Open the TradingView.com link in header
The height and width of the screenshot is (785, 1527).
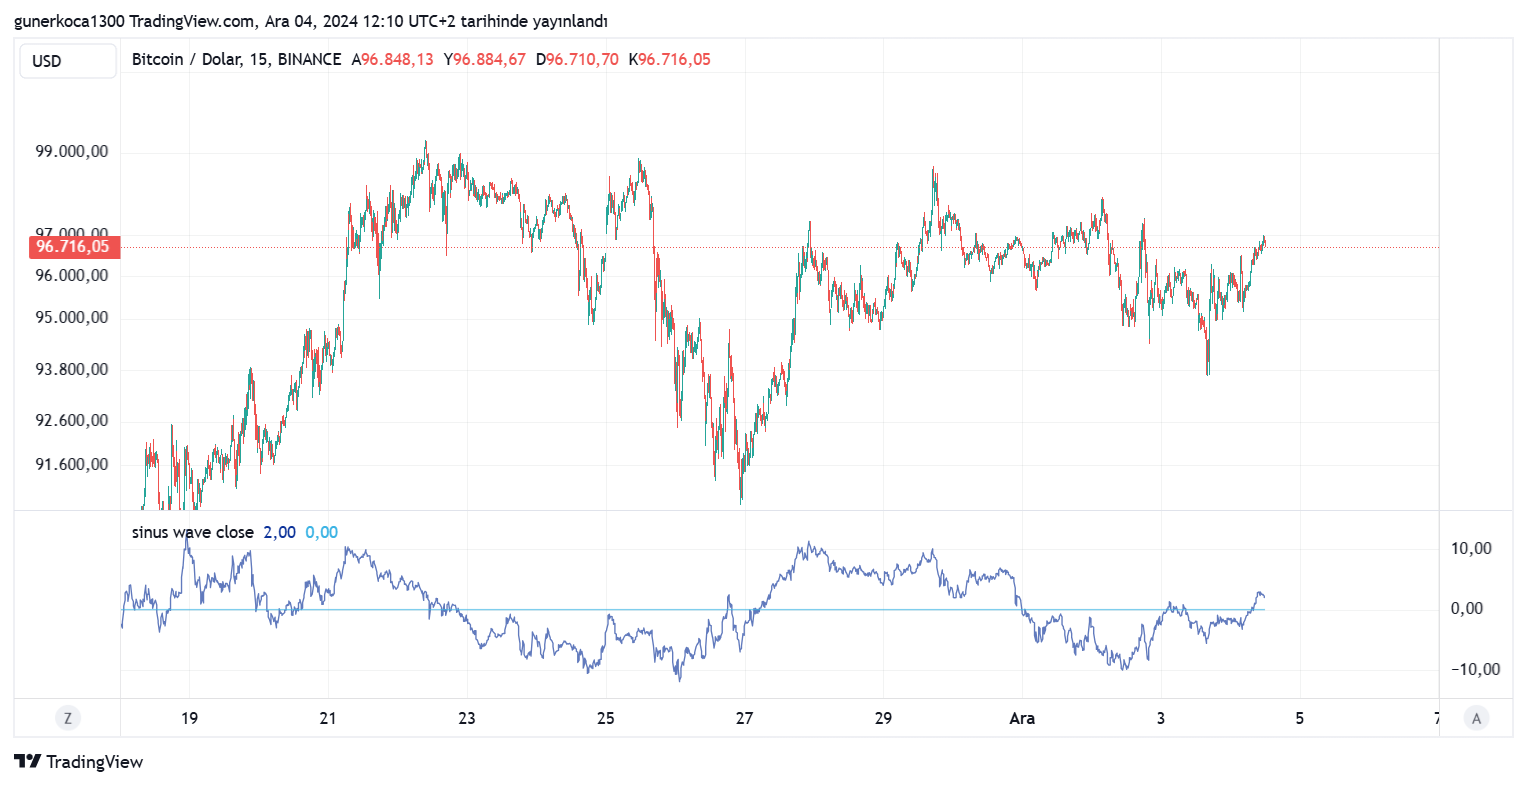pos(192,21)
